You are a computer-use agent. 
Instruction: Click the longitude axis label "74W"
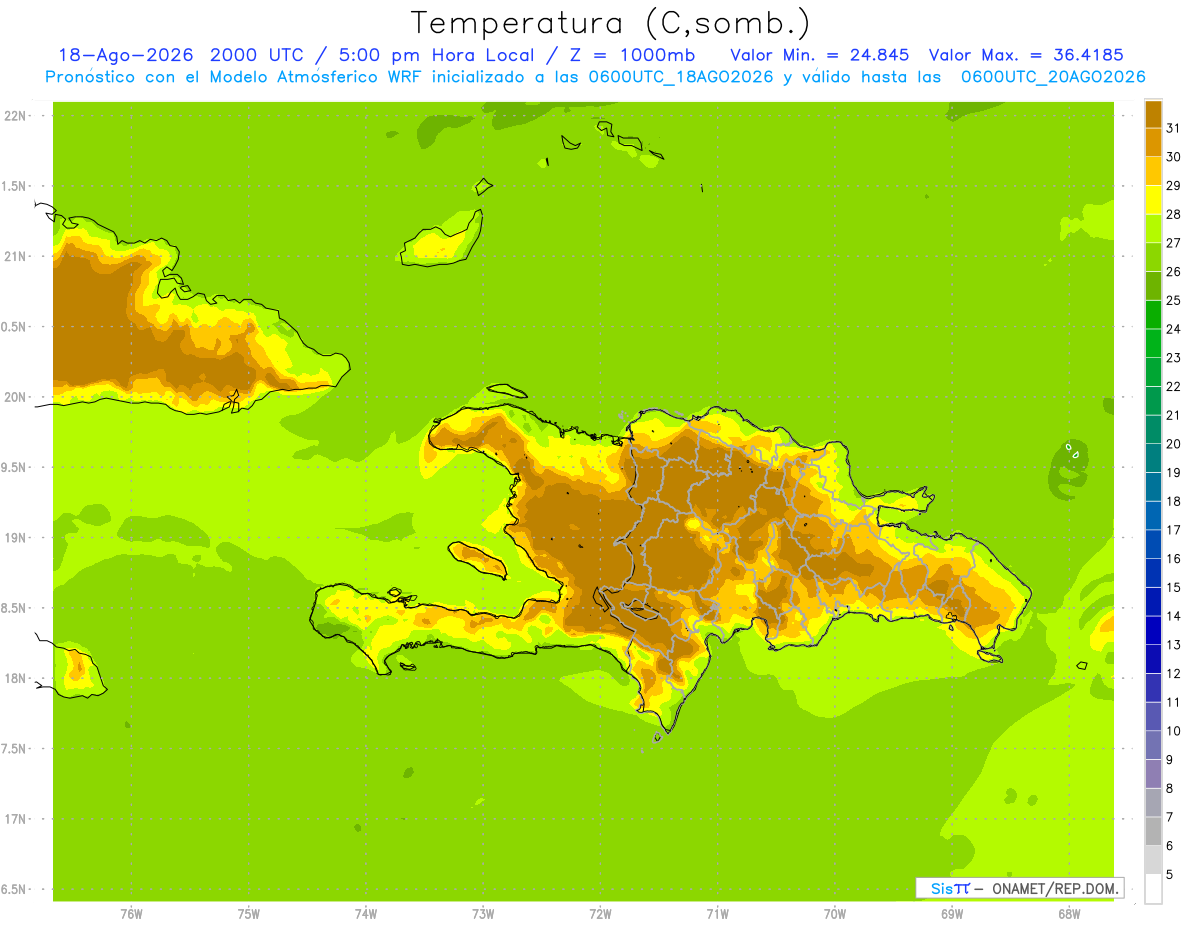tap(366, 913)
